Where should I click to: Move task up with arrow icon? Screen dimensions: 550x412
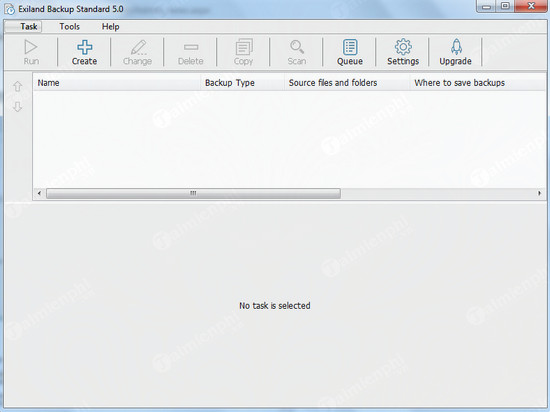(18, 86)
